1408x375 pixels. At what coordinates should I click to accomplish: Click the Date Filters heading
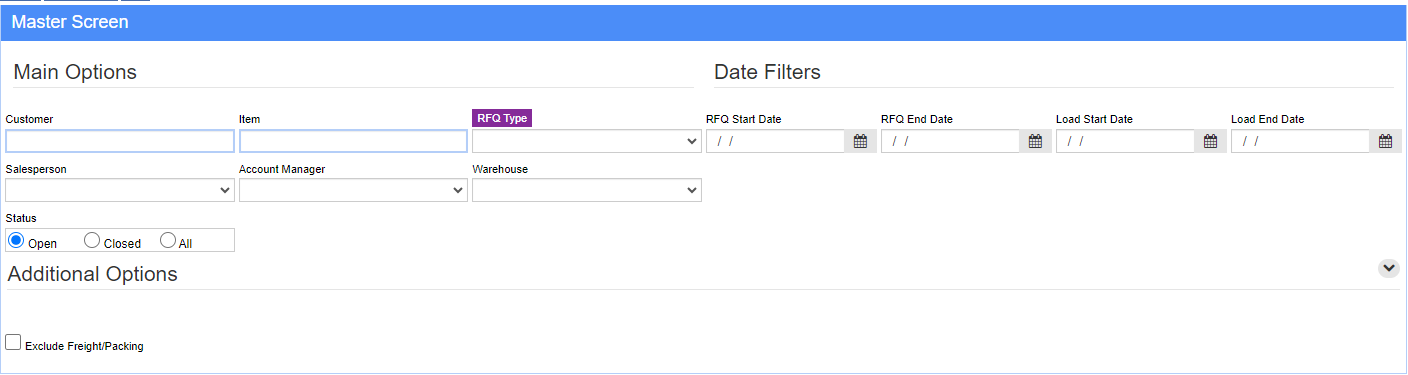coord(767,72)
